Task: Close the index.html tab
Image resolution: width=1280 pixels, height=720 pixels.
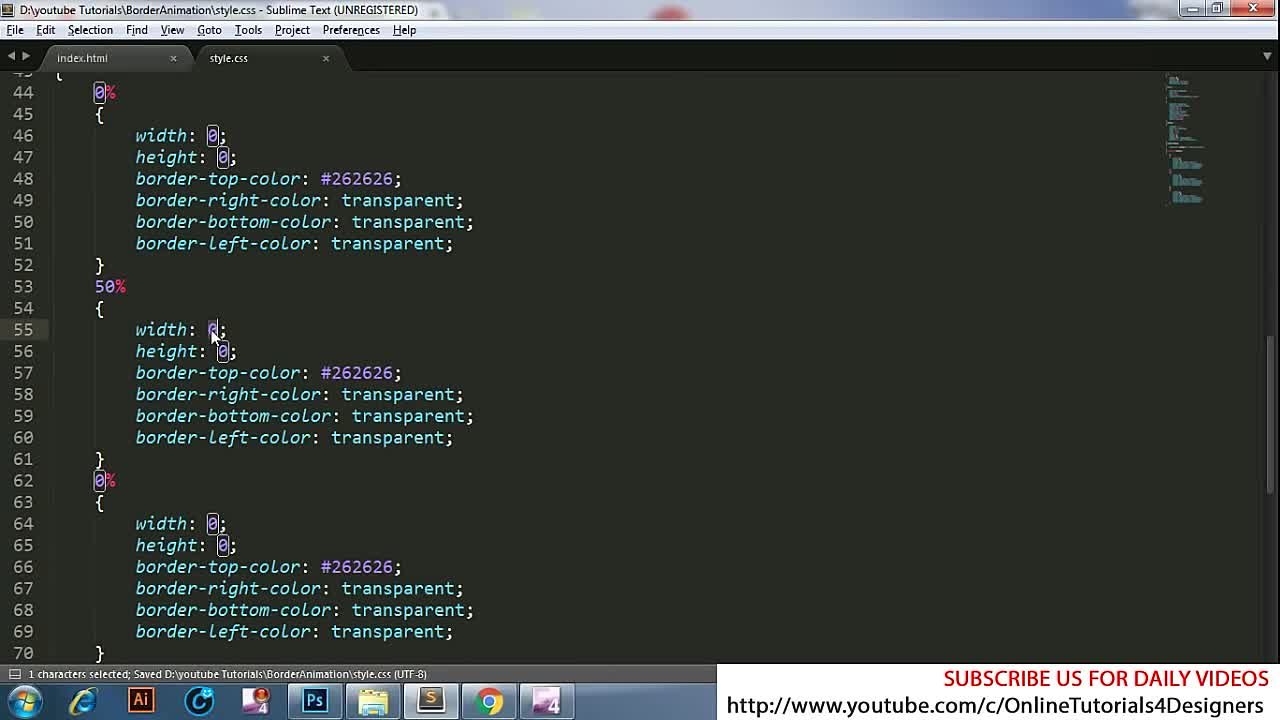Action: pyautogui.click(x=173, y=58)
